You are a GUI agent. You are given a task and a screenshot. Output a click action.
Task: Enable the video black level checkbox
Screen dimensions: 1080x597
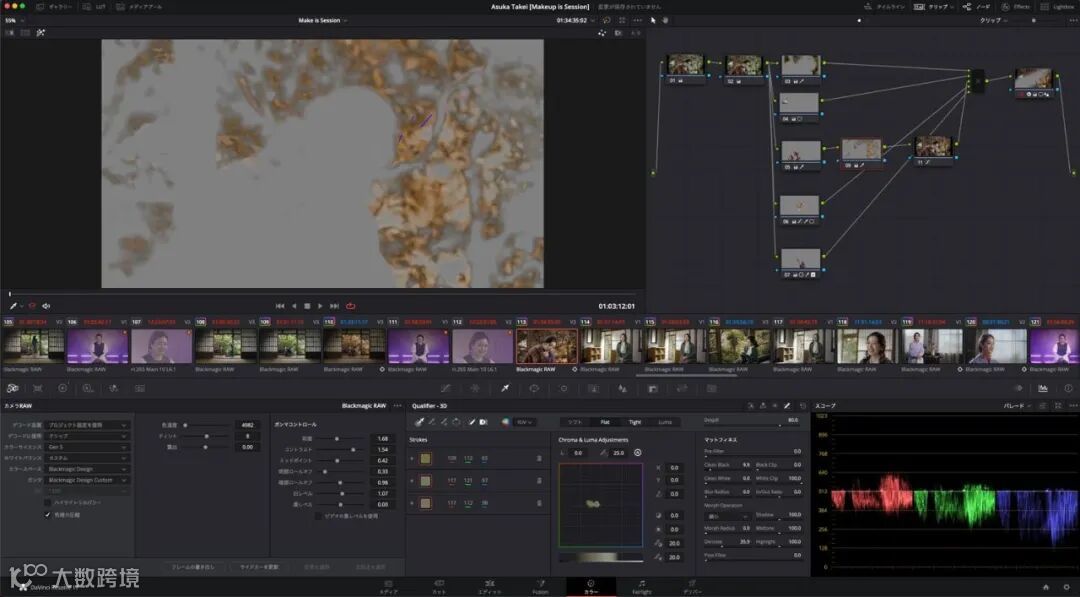click(318, 516)
